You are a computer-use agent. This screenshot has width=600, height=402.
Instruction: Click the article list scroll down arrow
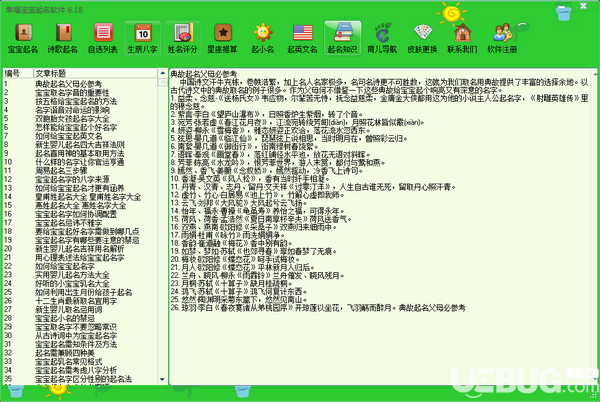(163, 379)
